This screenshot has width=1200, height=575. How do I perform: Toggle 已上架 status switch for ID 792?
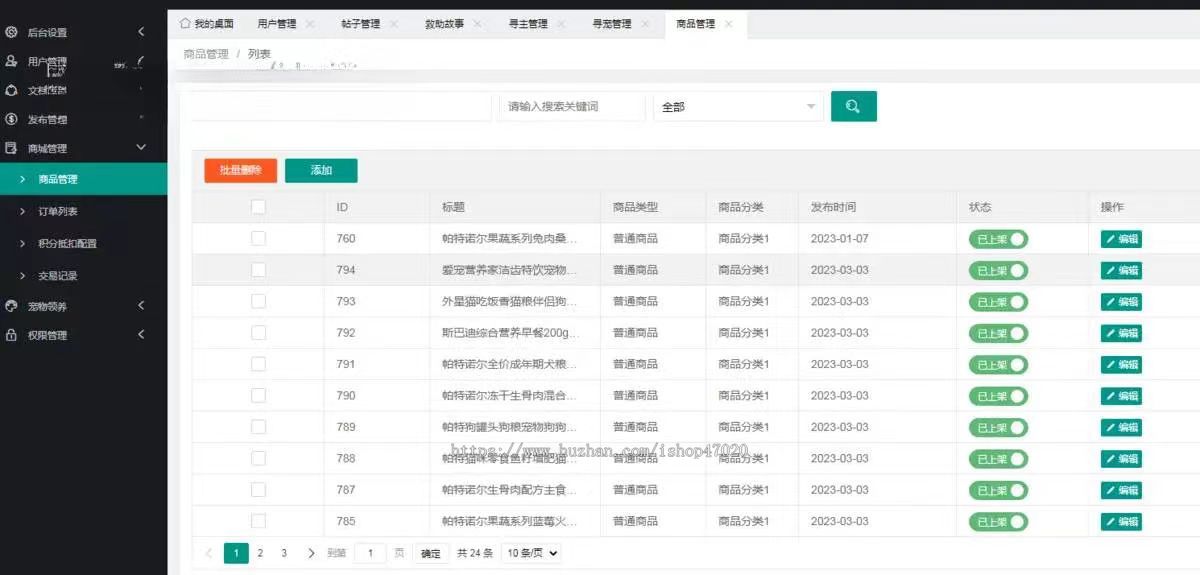coord(998,333)
